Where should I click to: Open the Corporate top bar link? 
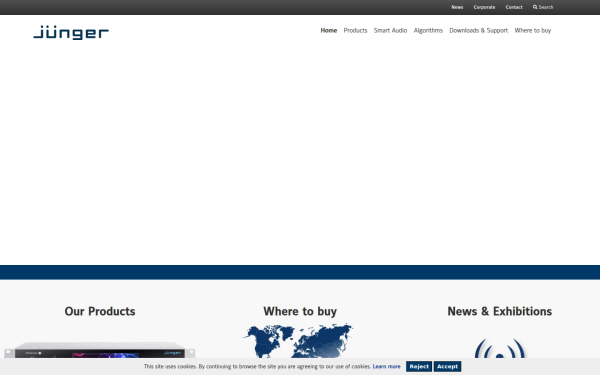484,7
